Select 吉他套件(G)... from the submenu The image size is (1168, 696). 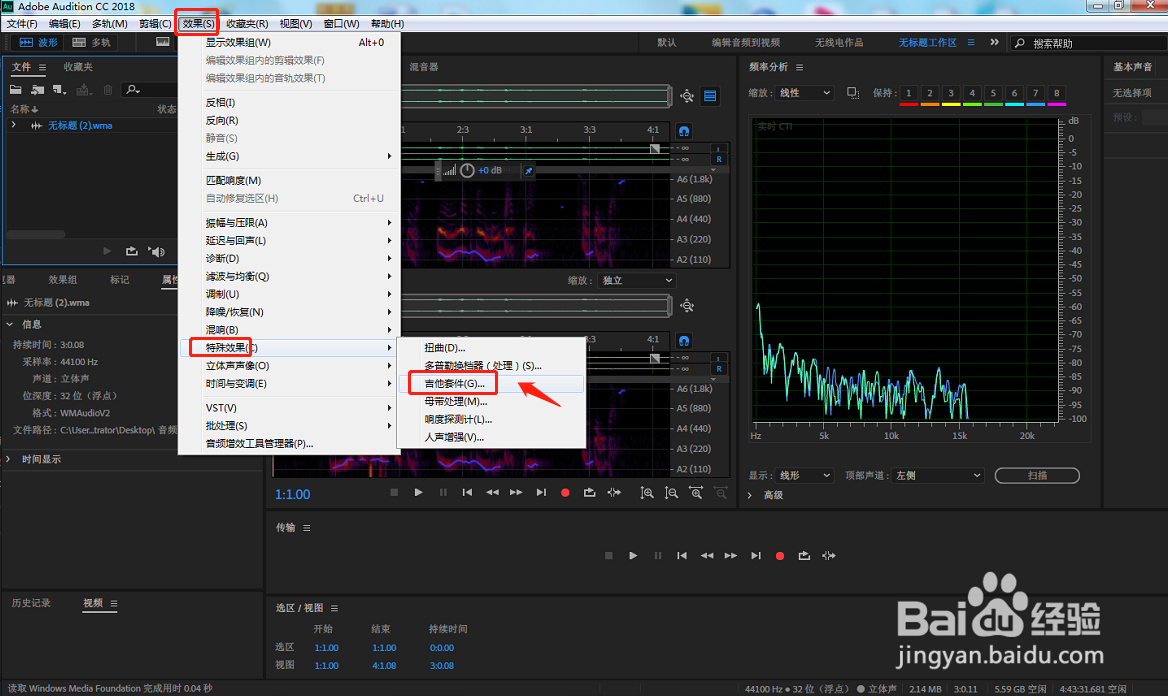click(x=492, y=384)
